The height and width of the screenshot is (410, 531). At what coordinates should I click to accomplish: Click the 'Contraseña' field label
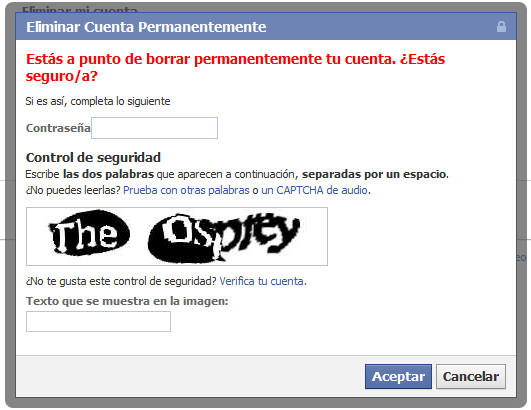[58, 128]
